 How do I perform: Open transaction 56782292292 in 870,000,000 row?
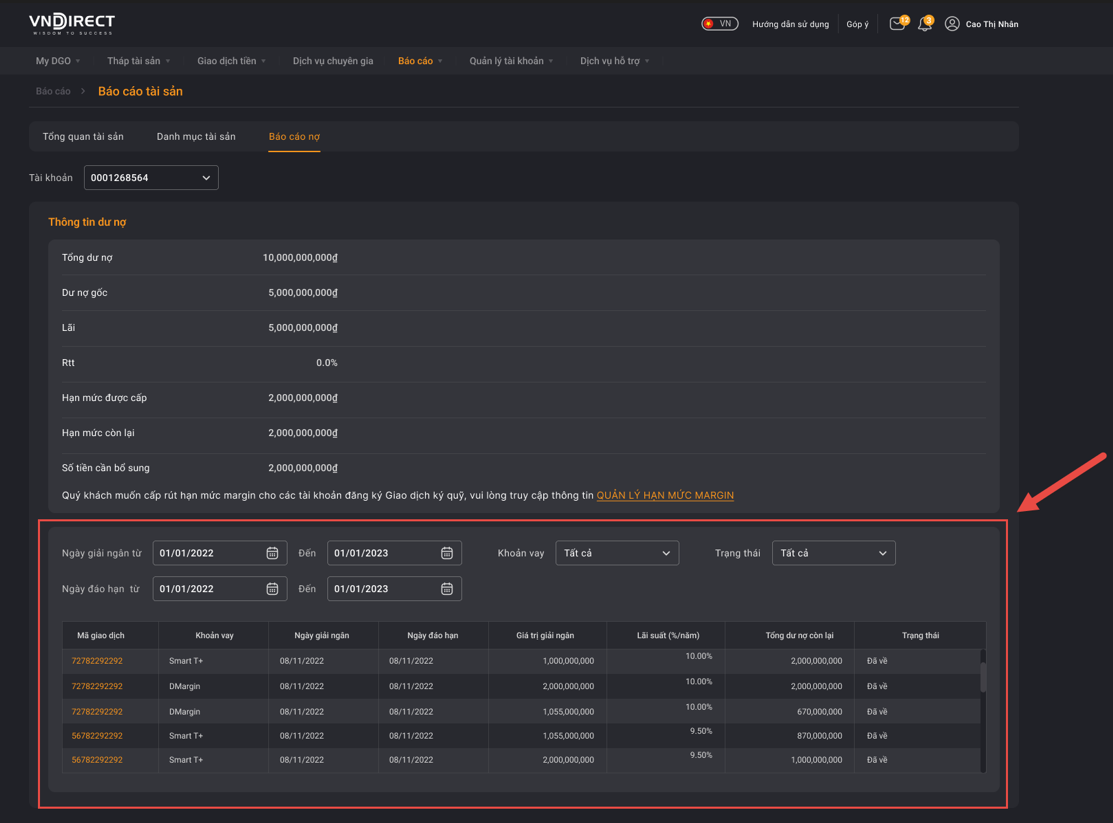point(97,736)
